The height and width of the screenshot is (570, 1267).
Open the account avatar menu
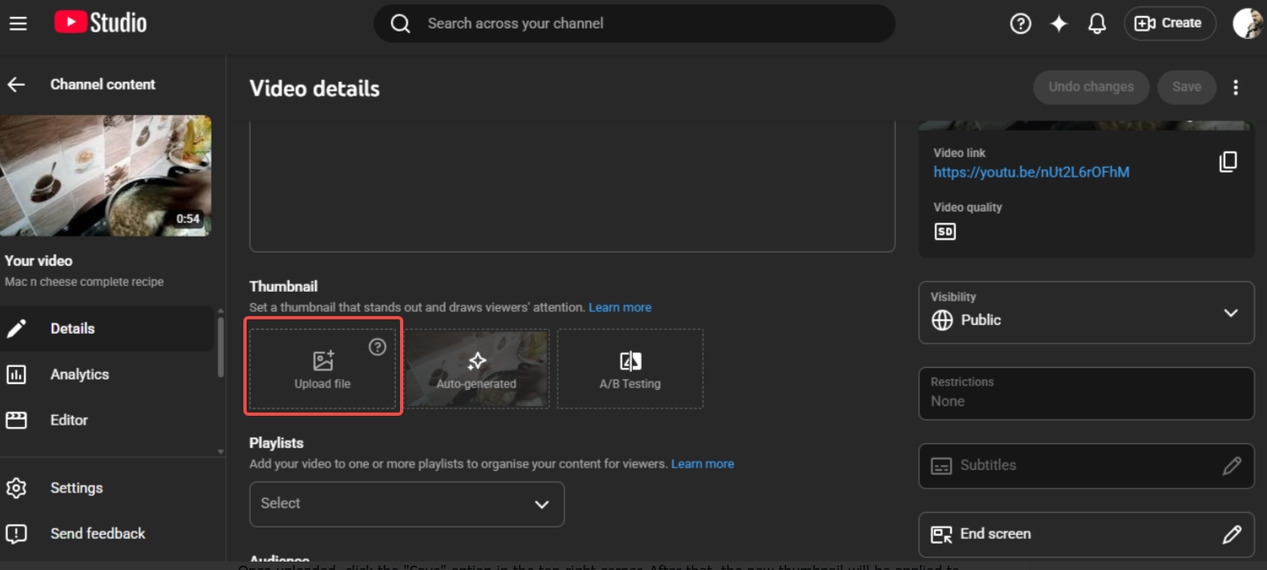pos(1247,23)
